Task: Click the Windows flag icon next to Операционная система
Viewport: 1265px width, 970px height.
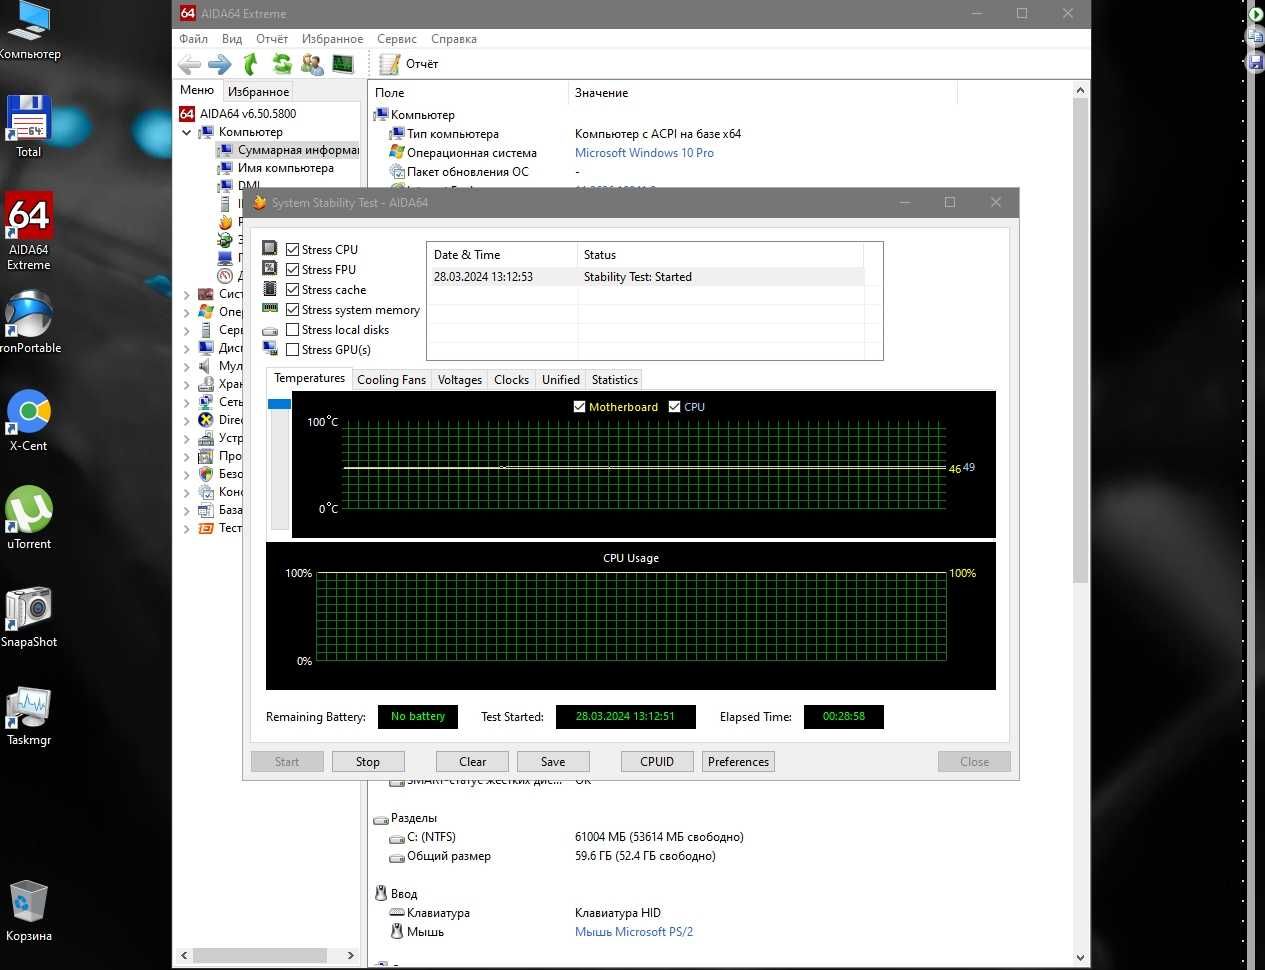Action: click(x=397, y=152)
